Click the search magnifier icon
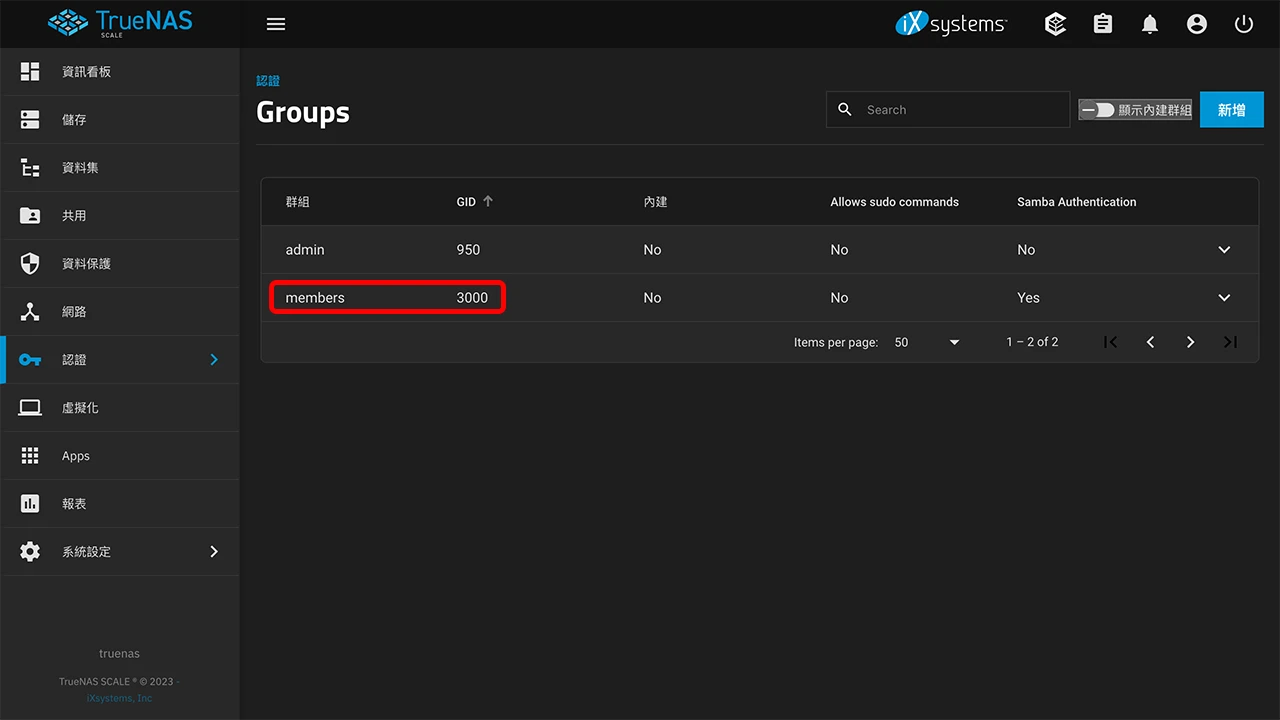This screenshot has height=720, width=1280. pos(845,110)
